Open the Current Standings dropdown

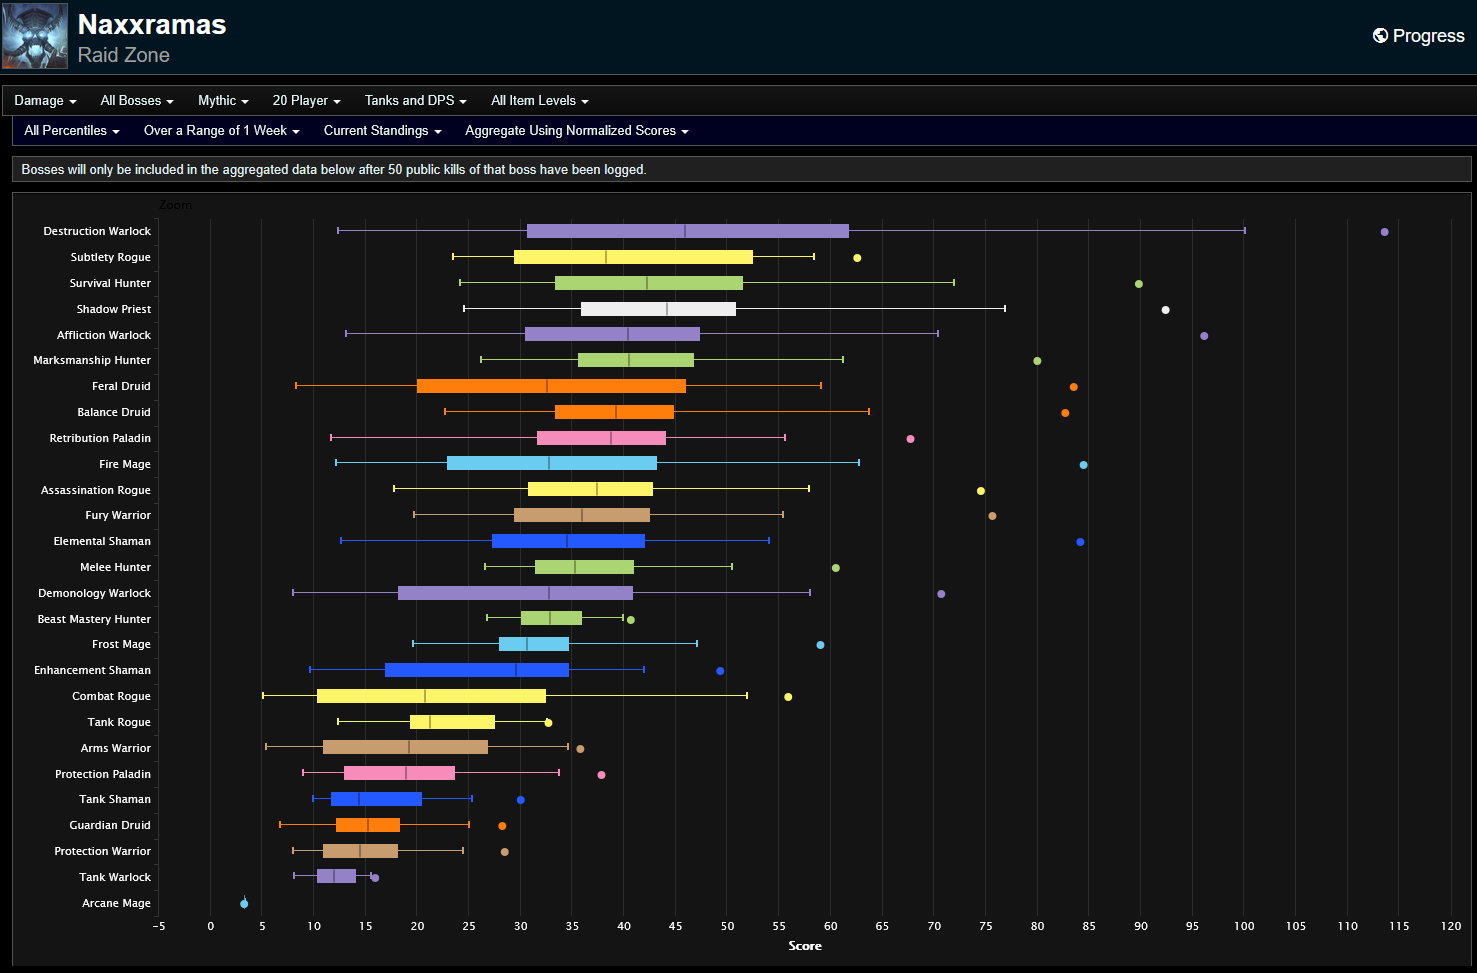[x=382, y=130]
